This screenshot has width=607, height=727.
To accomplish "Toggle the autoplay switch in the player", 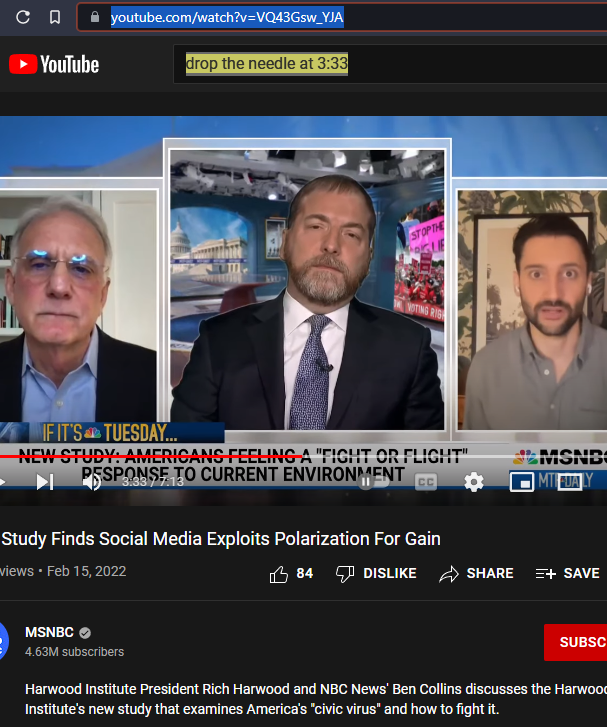I will (x=374, y=482).
